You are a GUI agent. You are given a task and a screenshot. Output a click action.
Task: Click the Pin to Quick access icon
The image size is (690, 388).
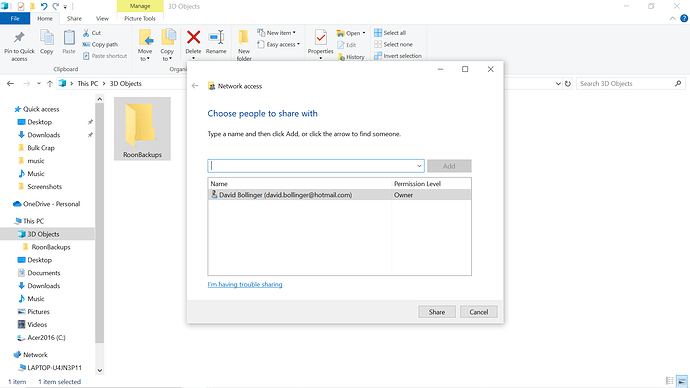(x=19, y=38)
